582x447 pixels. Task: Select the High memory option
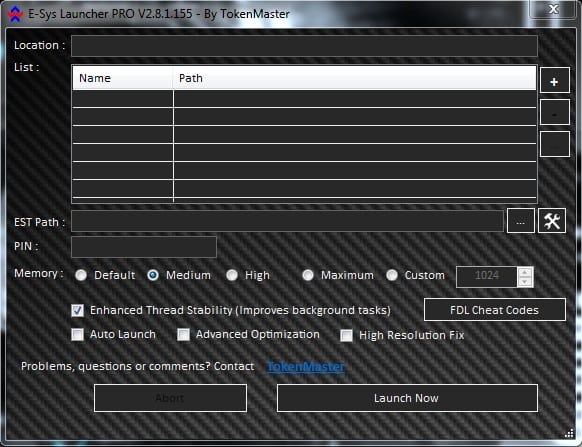click(232, 275)
